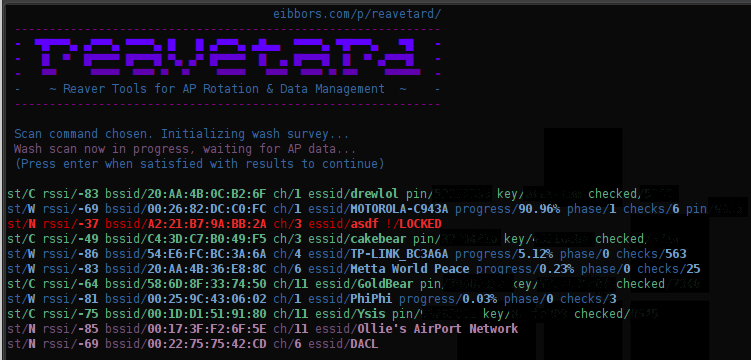Click the checks/563 value on TP-LINK row
The width and height of the screenshot is (751, 360).
pyautogui.click(x=651, y=254)
